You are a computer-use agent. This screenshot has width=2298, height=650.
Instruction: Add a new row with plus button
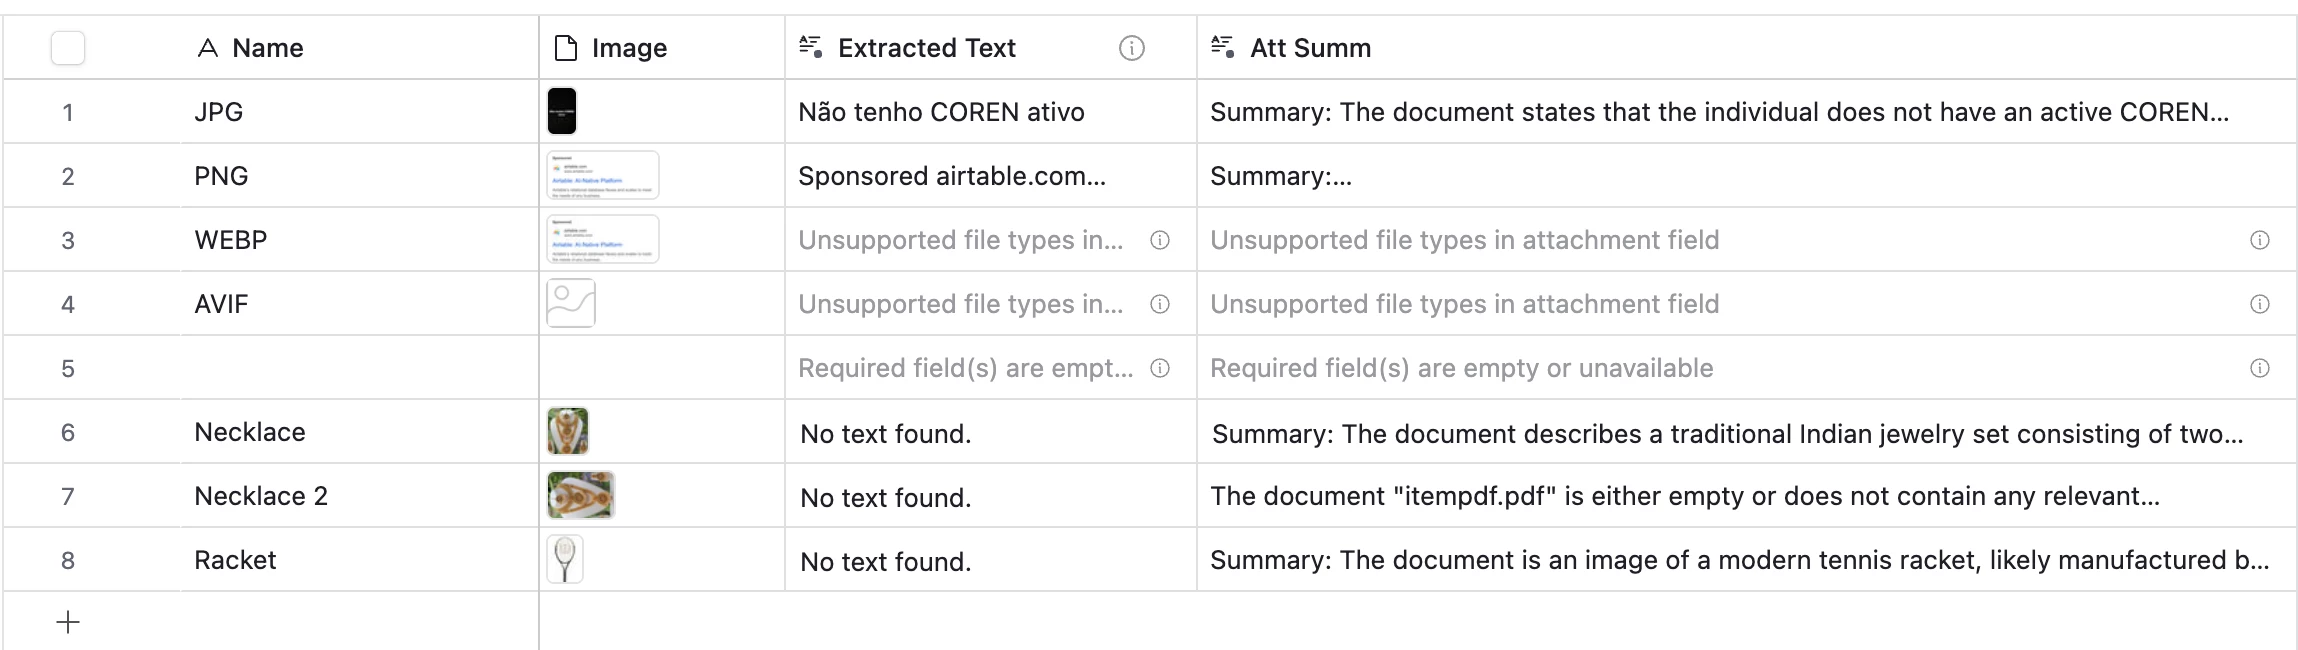tap(68, 622)
